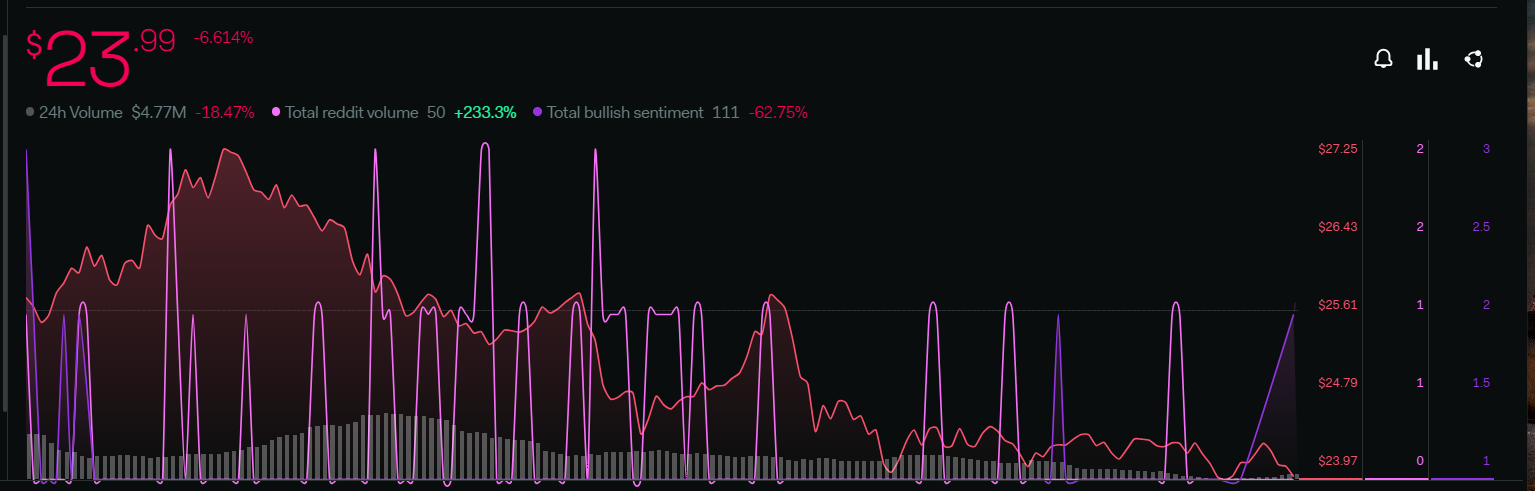Viewport: 1535px width, 491px height.
Task: Click the $24.79 price axis label
Action: [x=1339, y=383]
